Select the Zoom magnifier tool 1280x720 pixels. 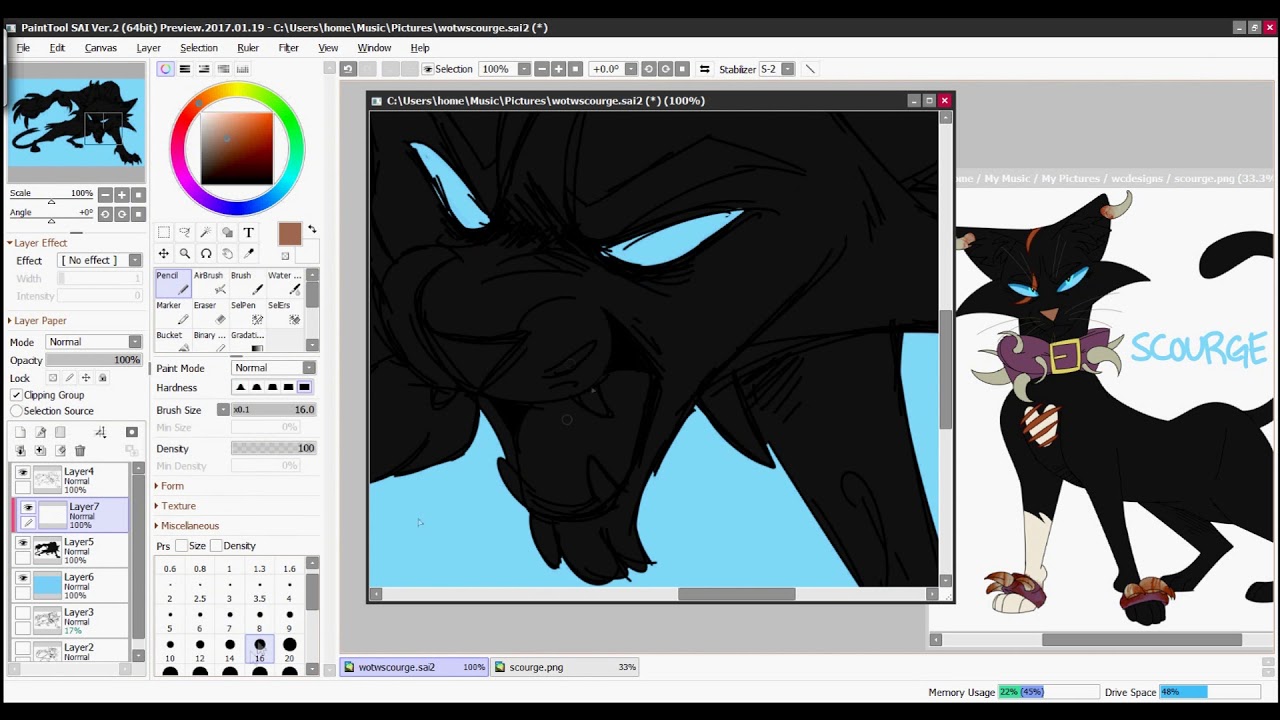point(185,254)
